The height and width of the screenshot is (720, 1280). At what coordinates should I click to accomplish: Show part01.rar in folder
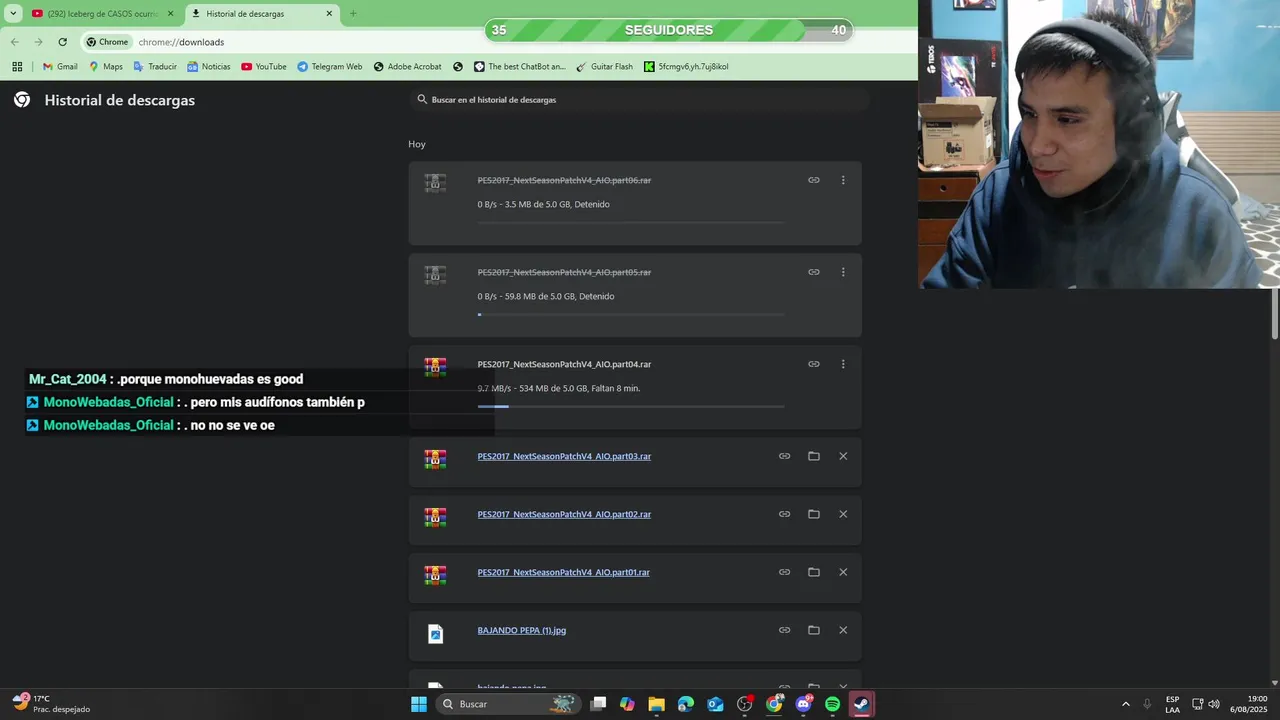[x=814, y=572]
